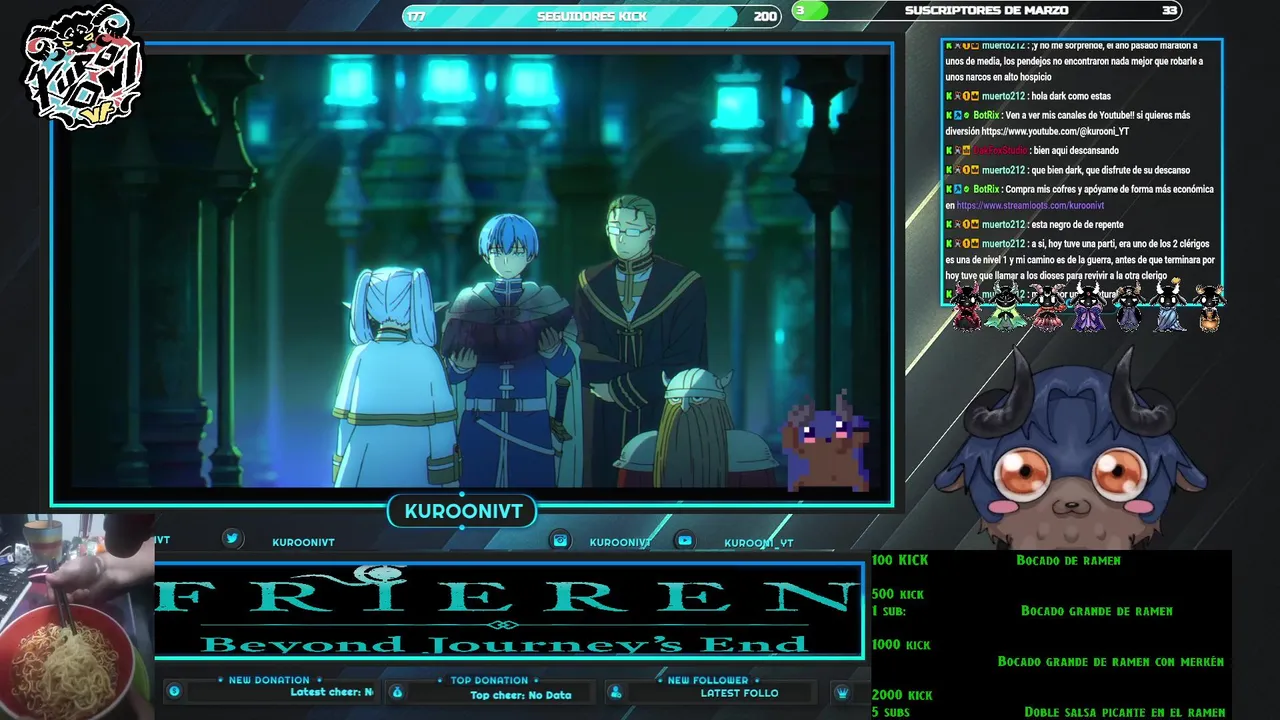Click the Frieren Beyond Journey's End banner
The height and width of the screenshot is (720, 1280).
tap(509, 610)
